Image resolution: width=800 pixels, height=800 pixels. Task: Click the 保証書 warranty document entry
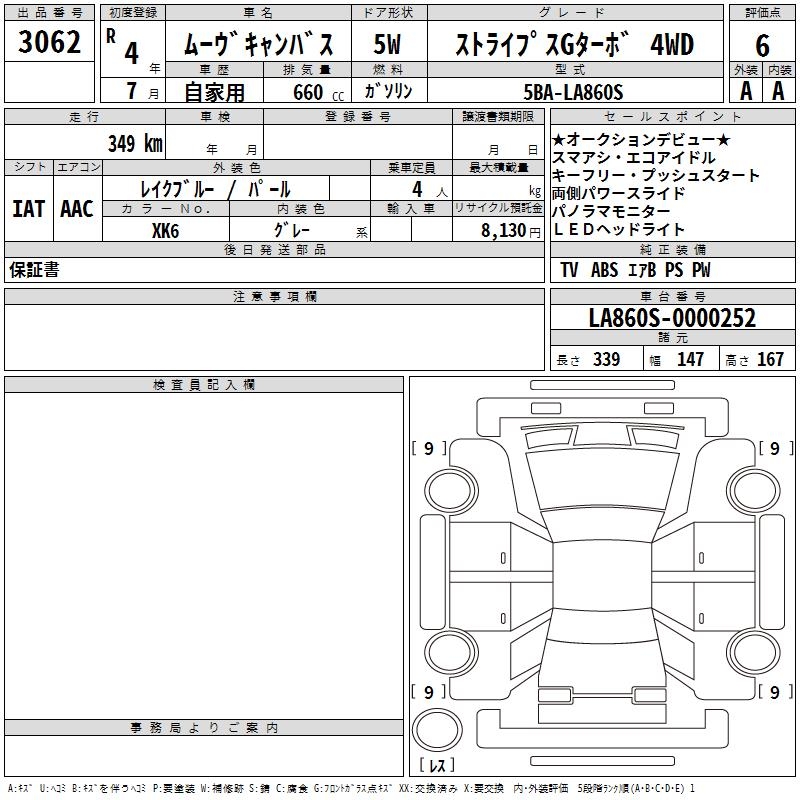click(x=34, y=270)
